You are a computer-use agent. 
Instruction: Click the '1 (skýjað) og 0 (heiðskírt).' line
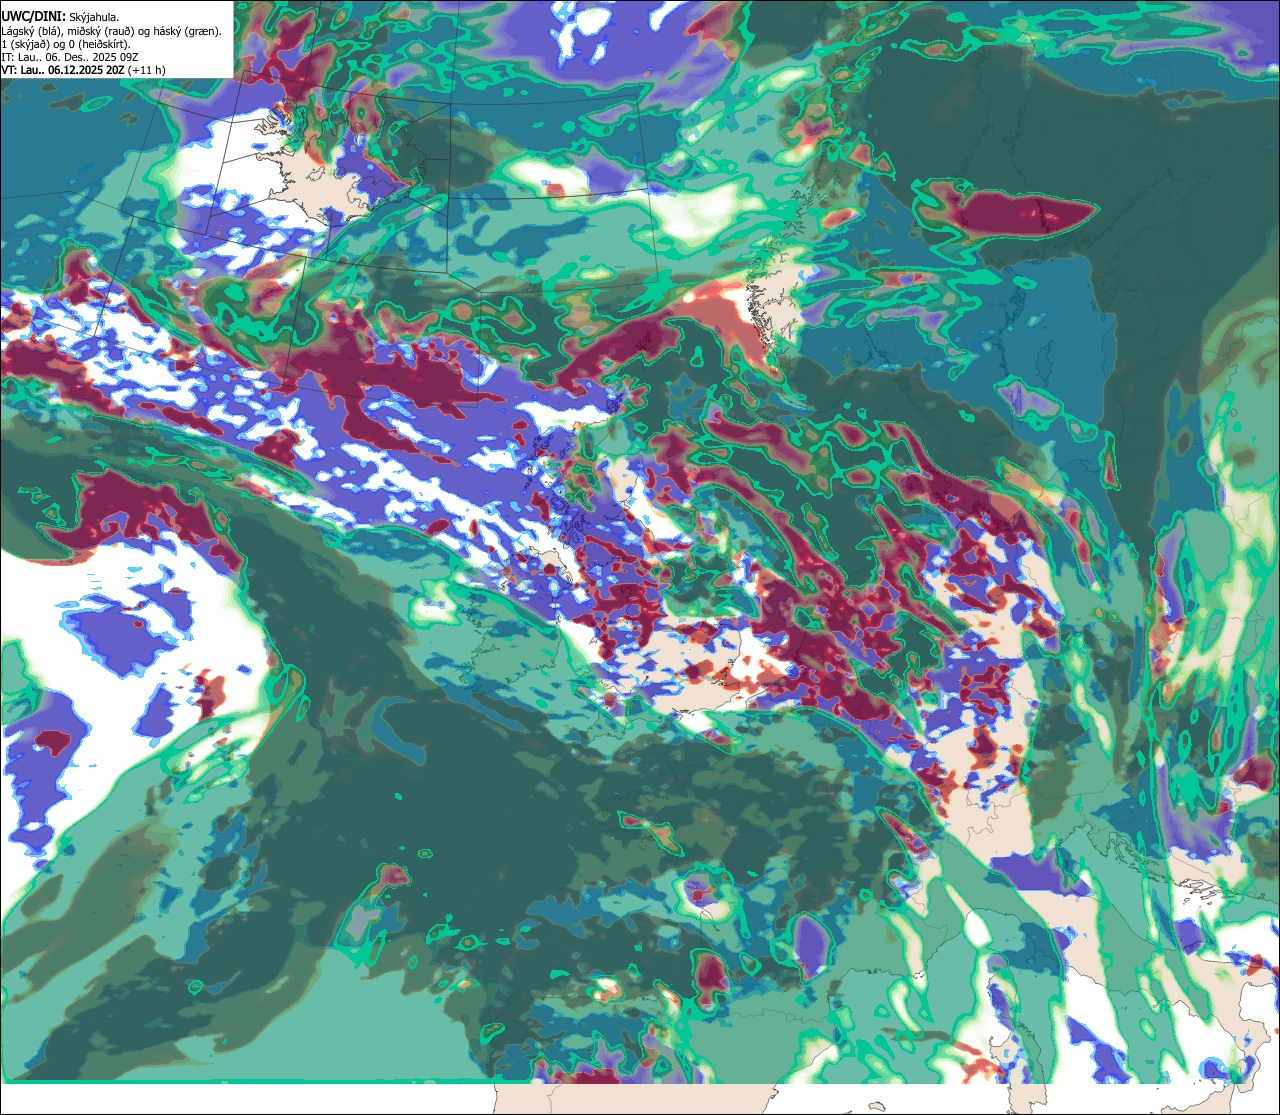(66, 44)
